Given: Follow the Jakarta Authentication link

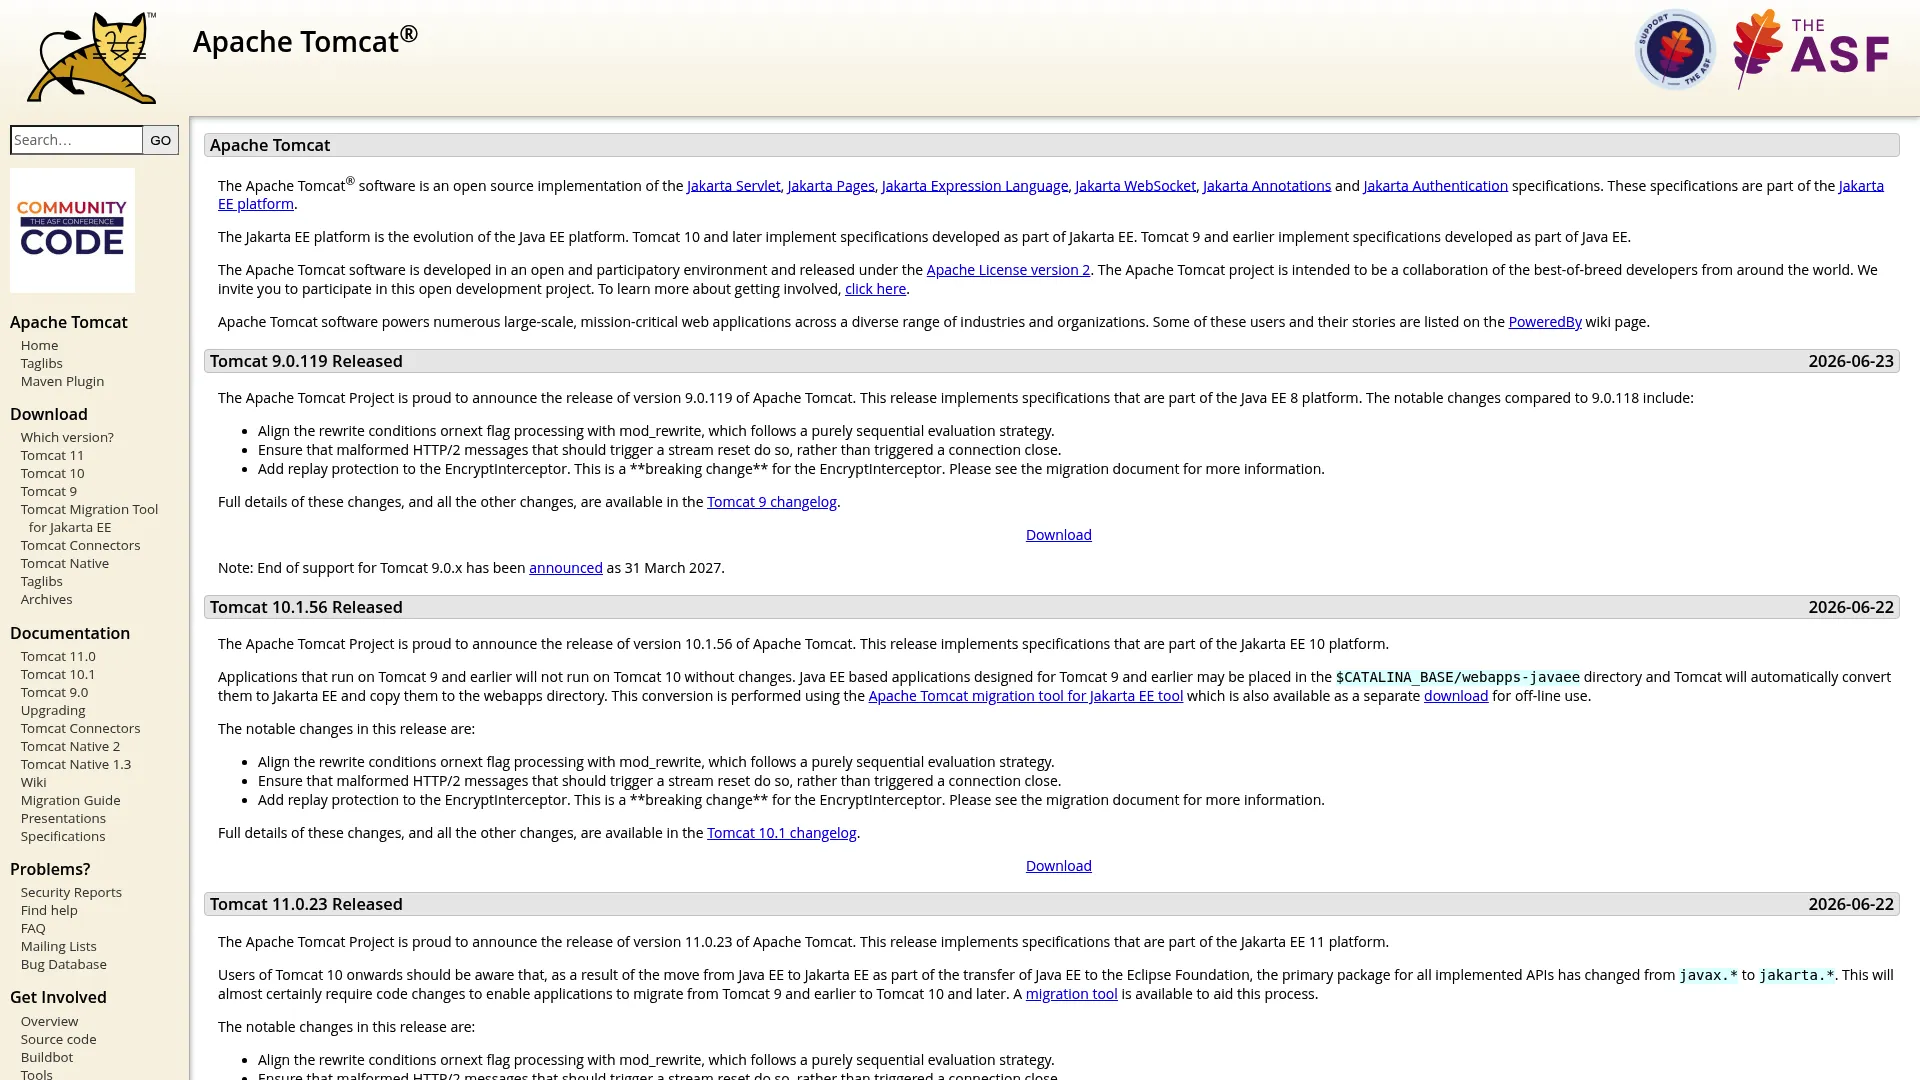Looking at the screenshot, I should coord(1435,186).
